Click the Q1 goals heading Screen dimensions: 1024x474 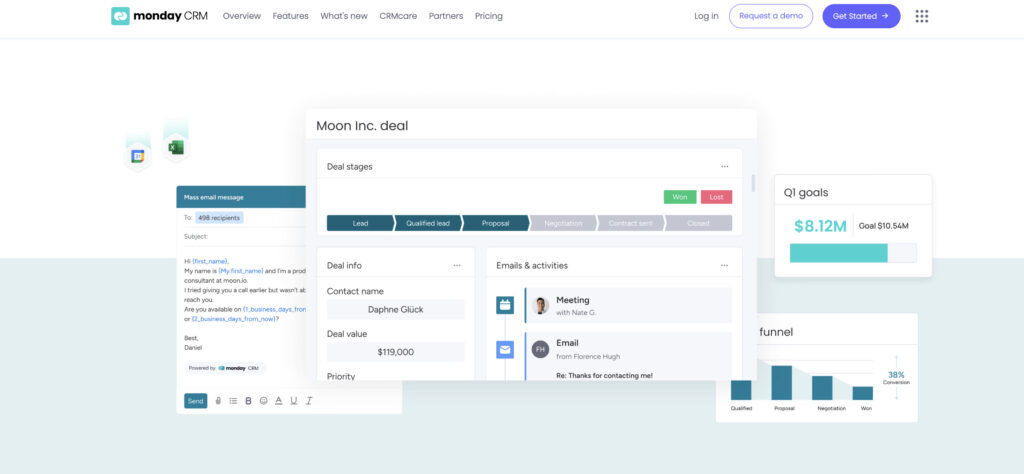806,193
